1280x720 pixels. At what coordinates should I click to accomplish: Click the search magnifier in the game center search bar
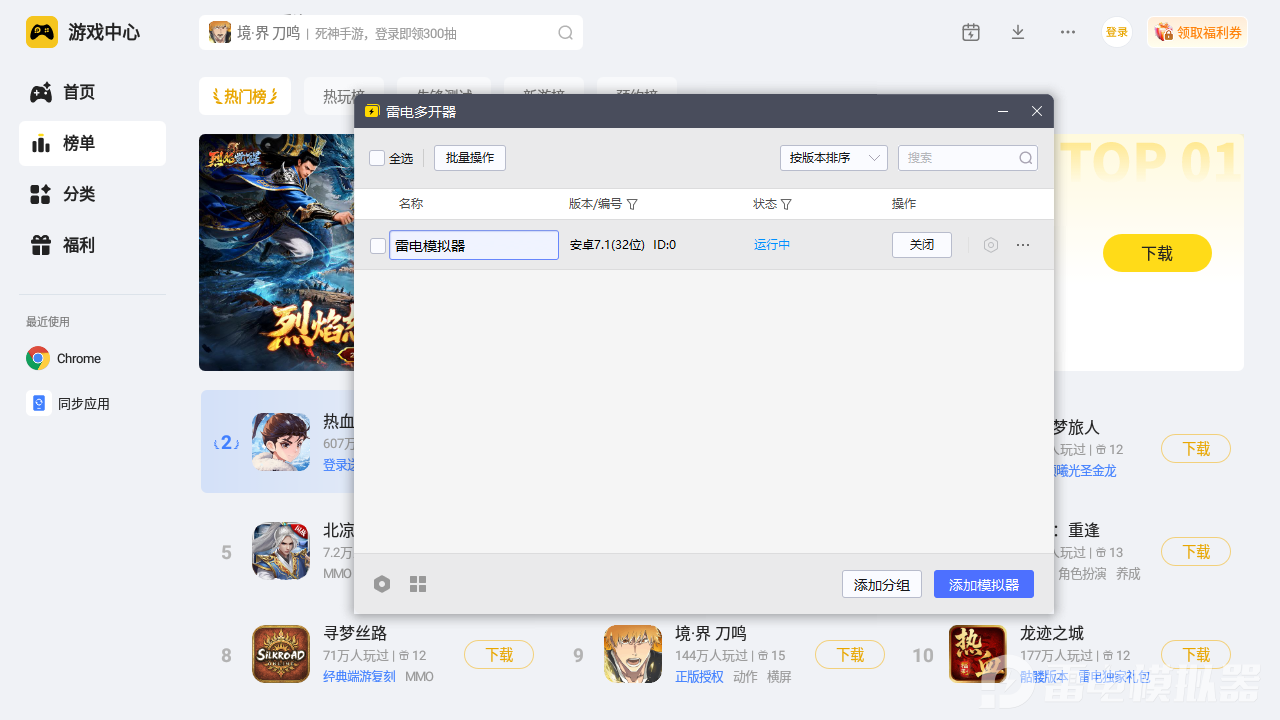point(565,33)
